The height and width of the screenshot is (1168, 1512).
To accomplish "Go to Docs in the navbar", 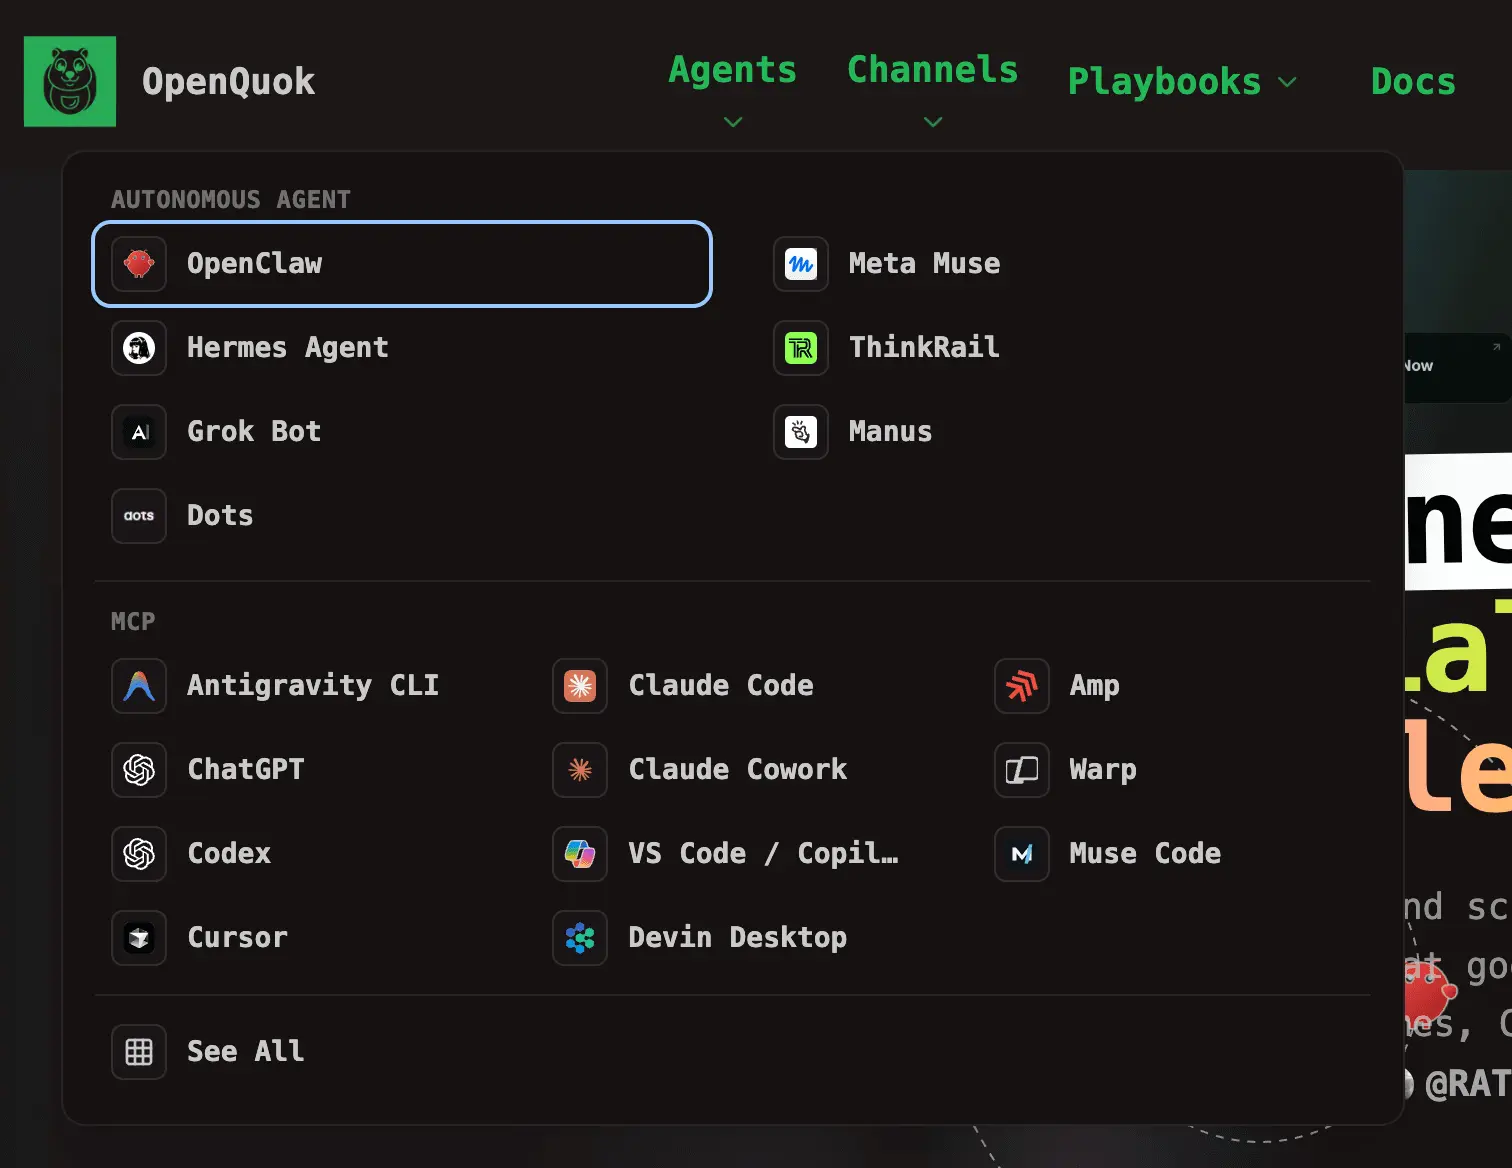I will [x=1413, y=82].
